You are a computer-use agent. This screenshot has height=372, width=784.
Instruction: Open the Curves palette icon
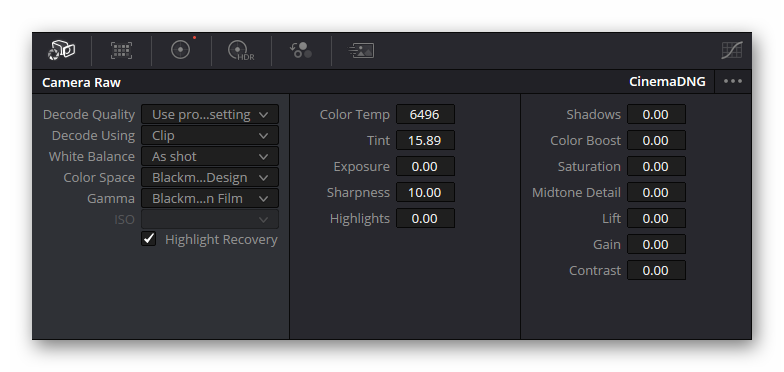732,50
